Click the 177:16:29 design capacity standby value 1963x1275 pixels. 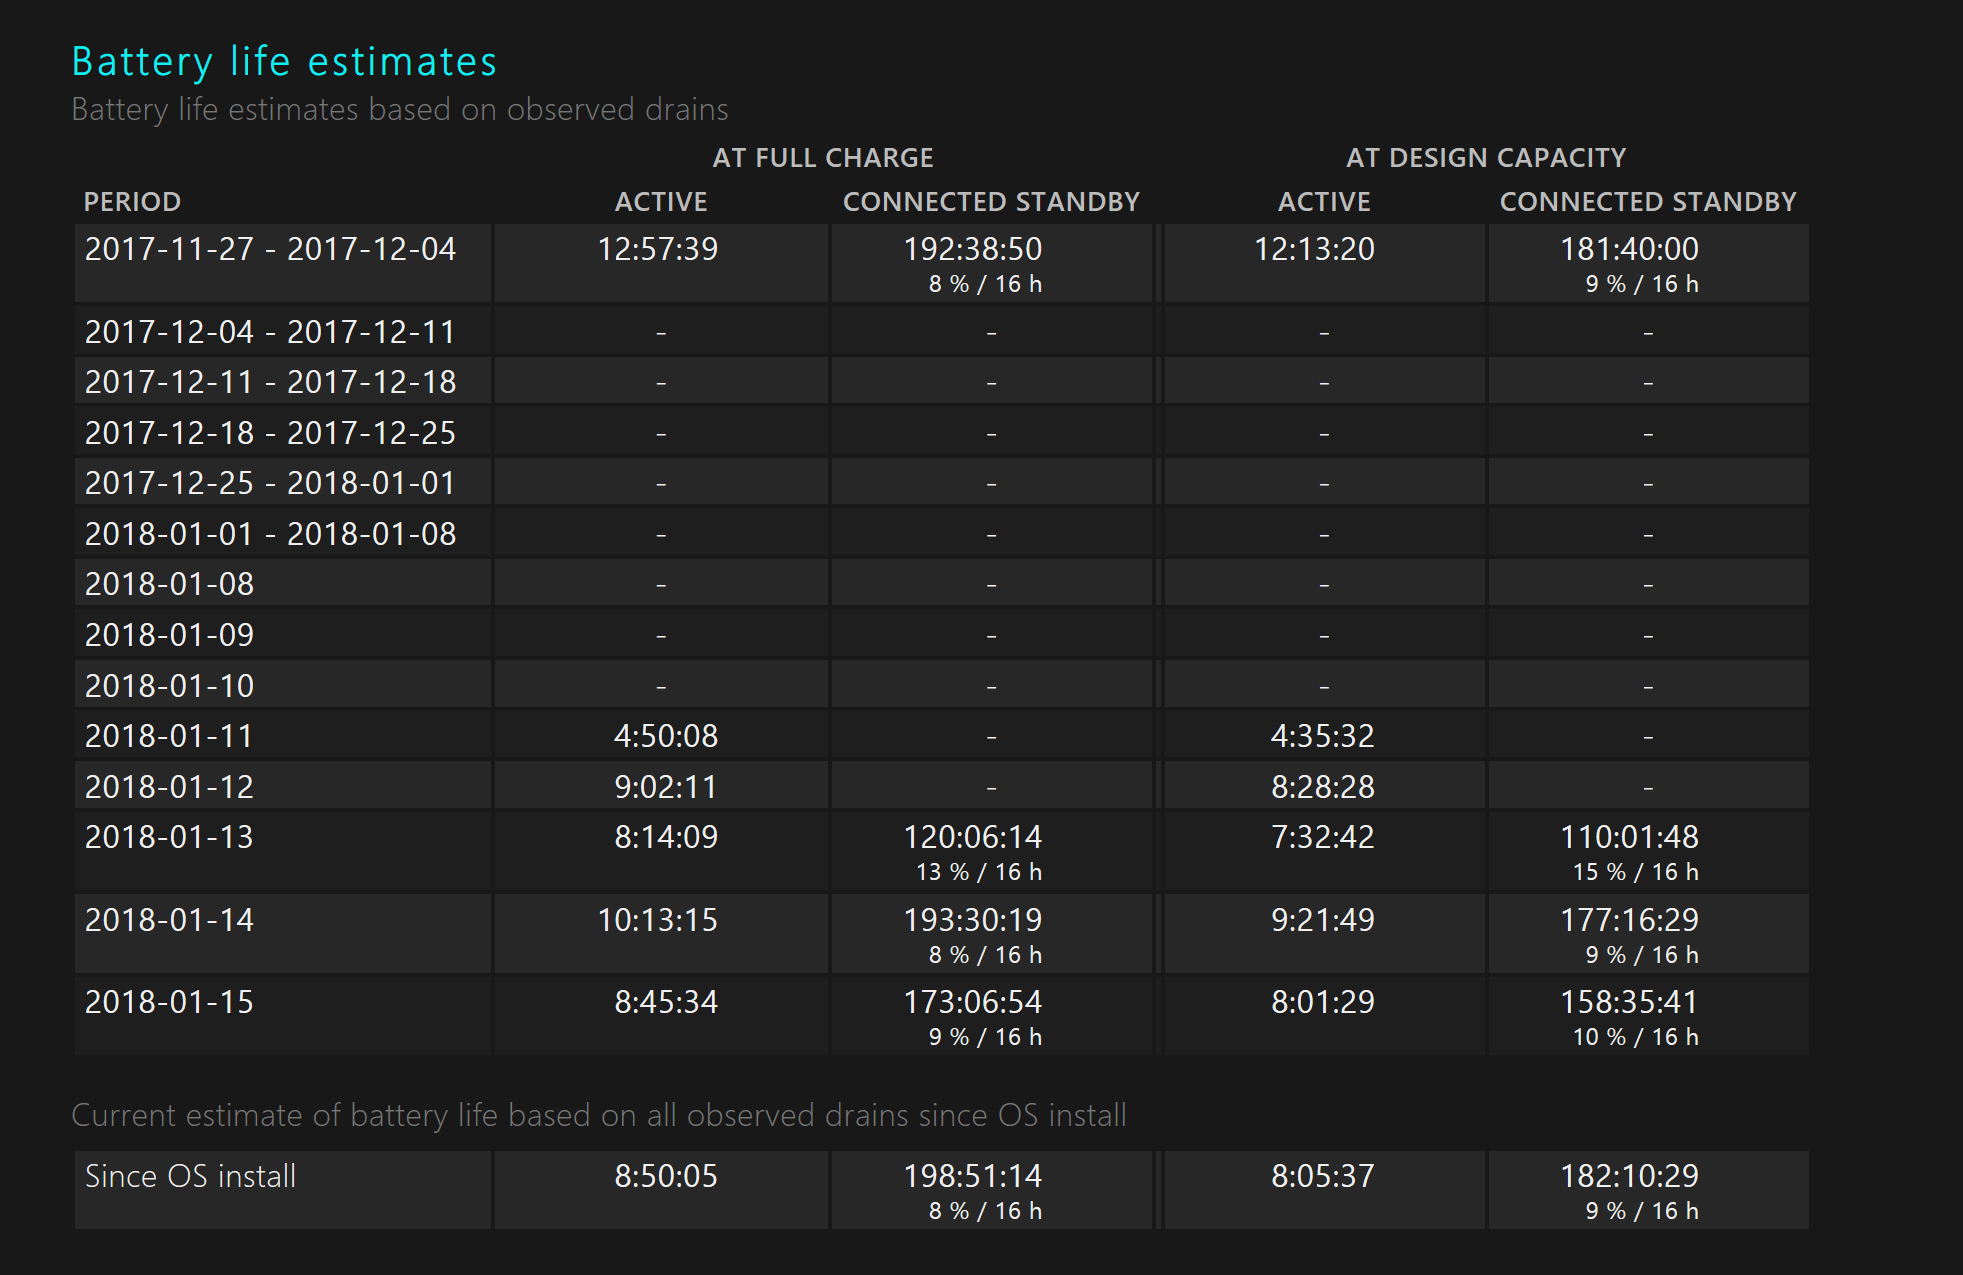tap(1629, 920)
